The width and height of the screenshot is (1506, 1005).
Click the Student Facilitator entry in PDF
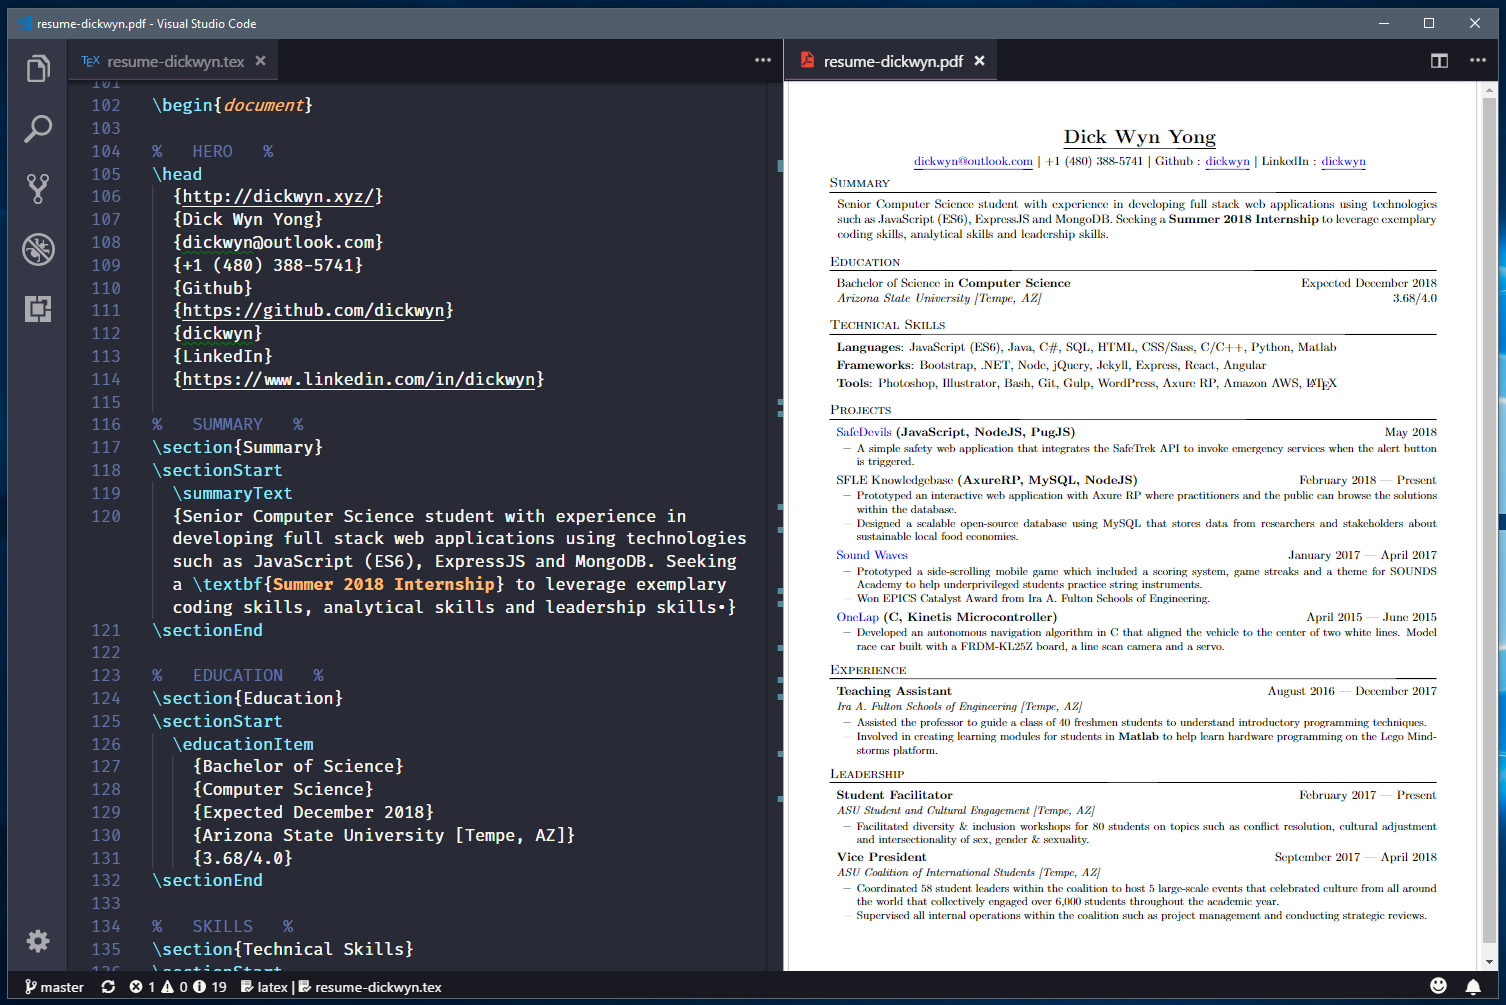tap(894, 795)
